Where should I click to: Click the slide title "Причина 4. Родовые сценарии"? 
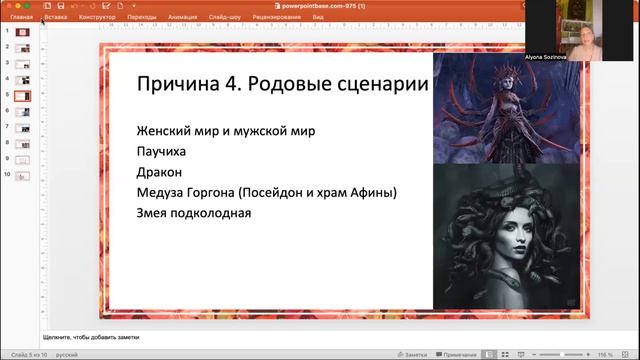click(282, 84)
